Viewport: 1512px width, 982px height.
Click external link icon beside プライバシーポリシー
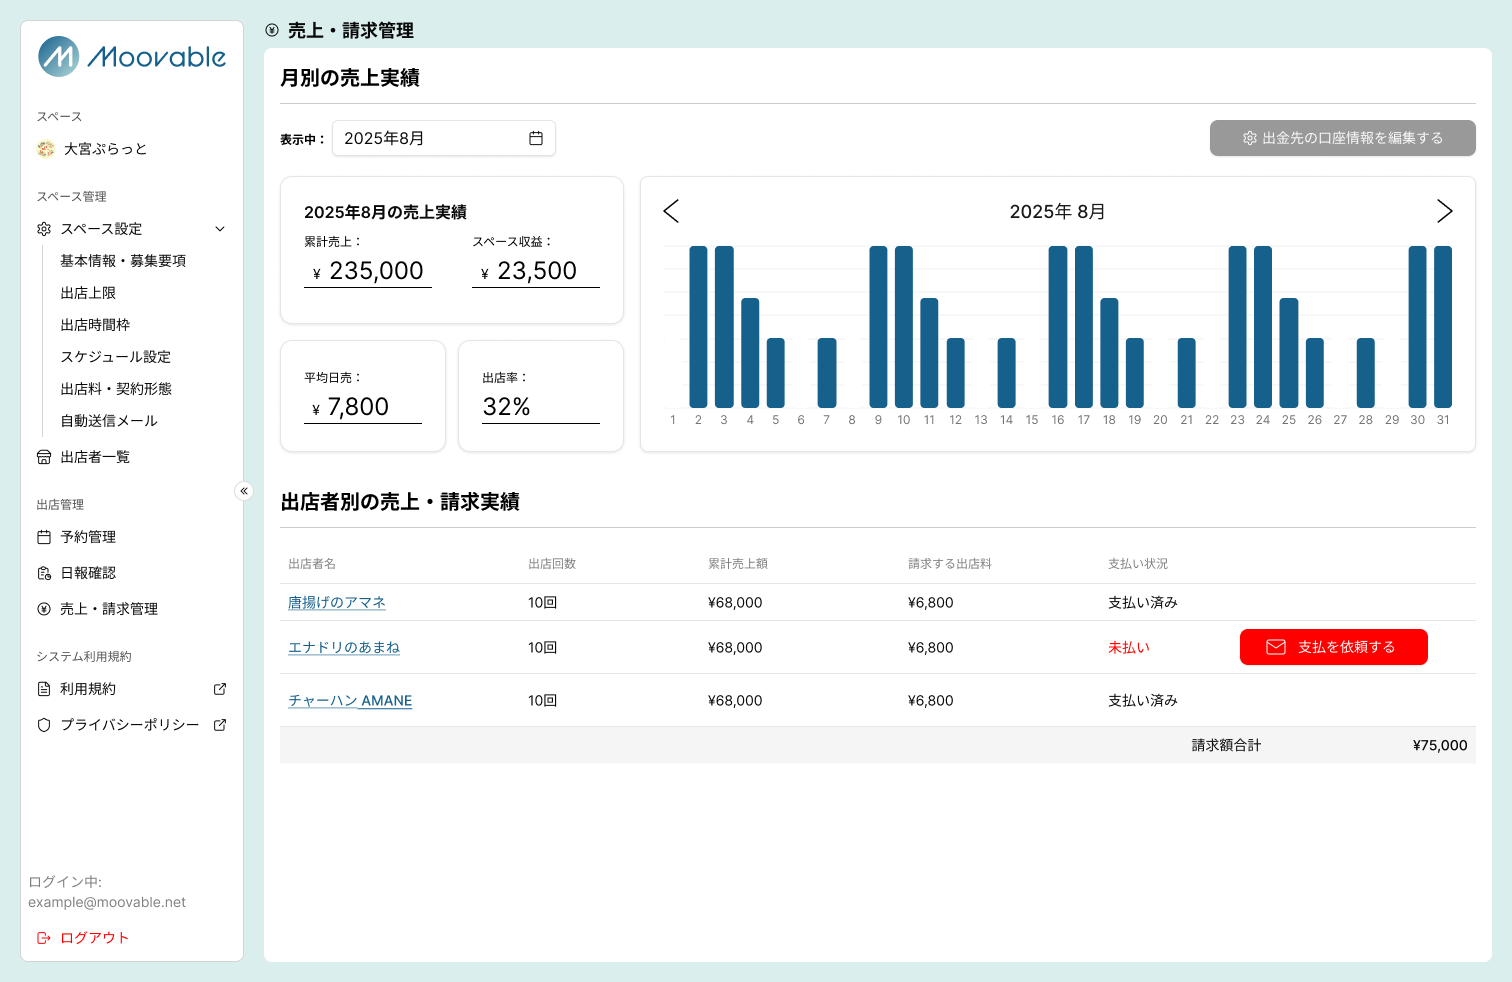pos(220,725)
